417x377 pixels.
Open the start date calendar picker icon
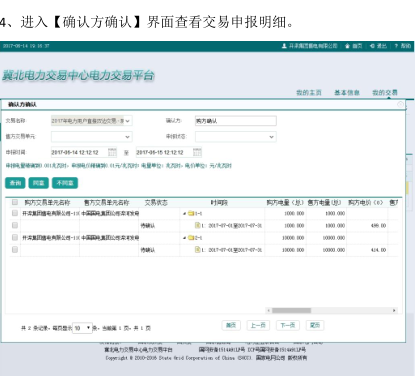(x=112, y=152)
